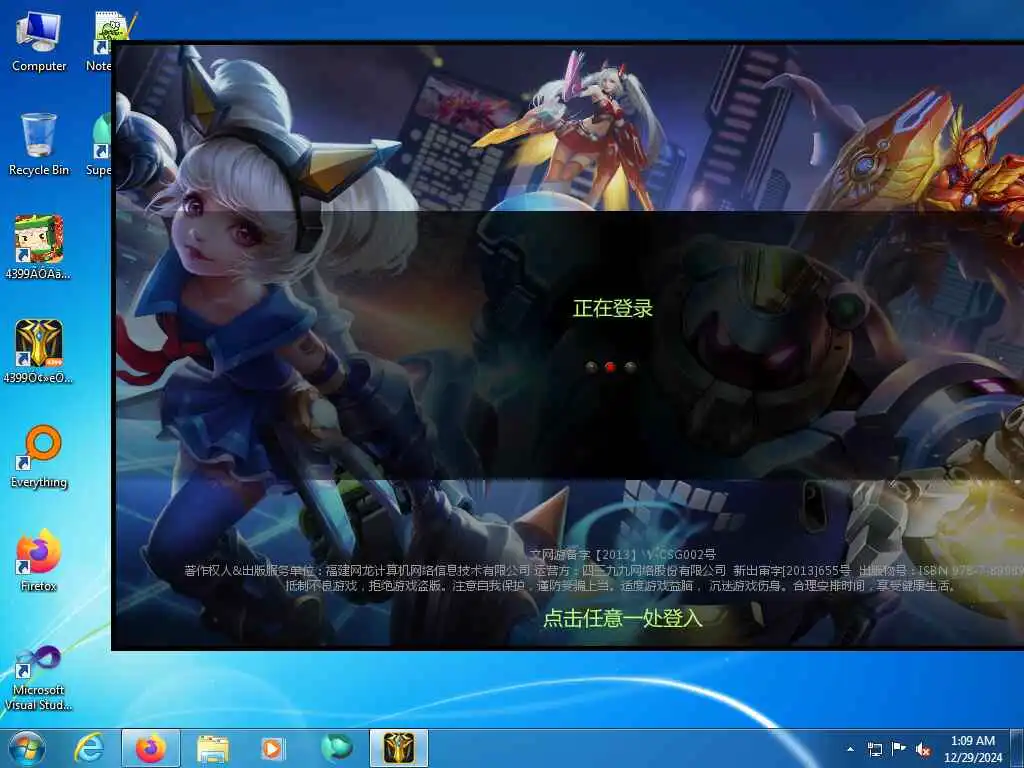This screenshot has height=768, width=1024.
Task: Select the Firefox desktop shortcut
Action: click(39, 560)
